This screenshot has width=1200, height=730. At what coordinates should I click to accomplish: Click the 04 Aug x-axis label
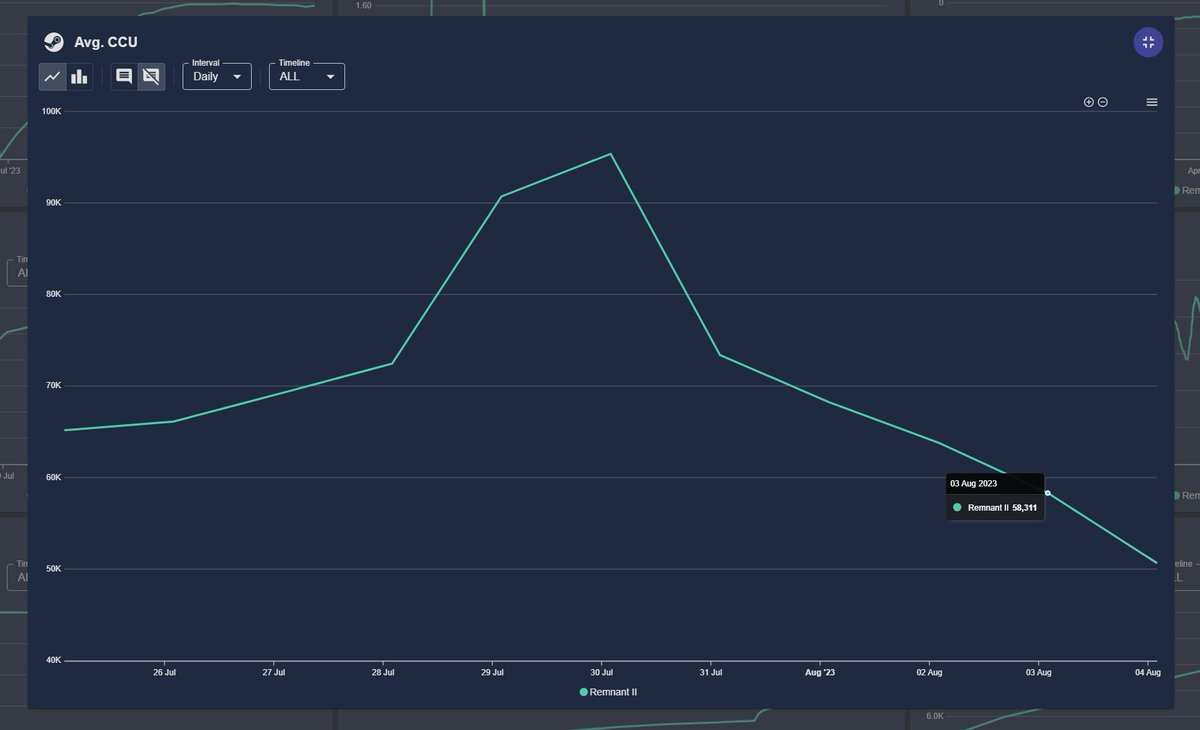1147,673
